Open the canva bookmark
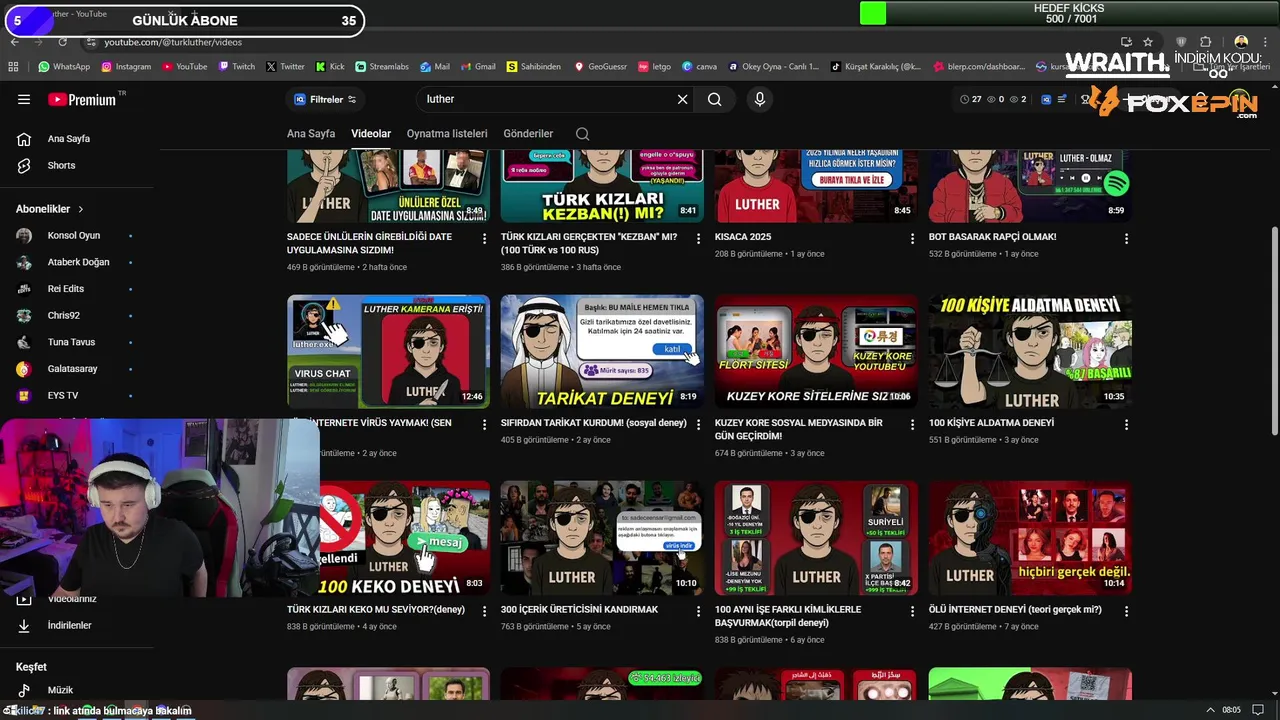 click(699, 67)
